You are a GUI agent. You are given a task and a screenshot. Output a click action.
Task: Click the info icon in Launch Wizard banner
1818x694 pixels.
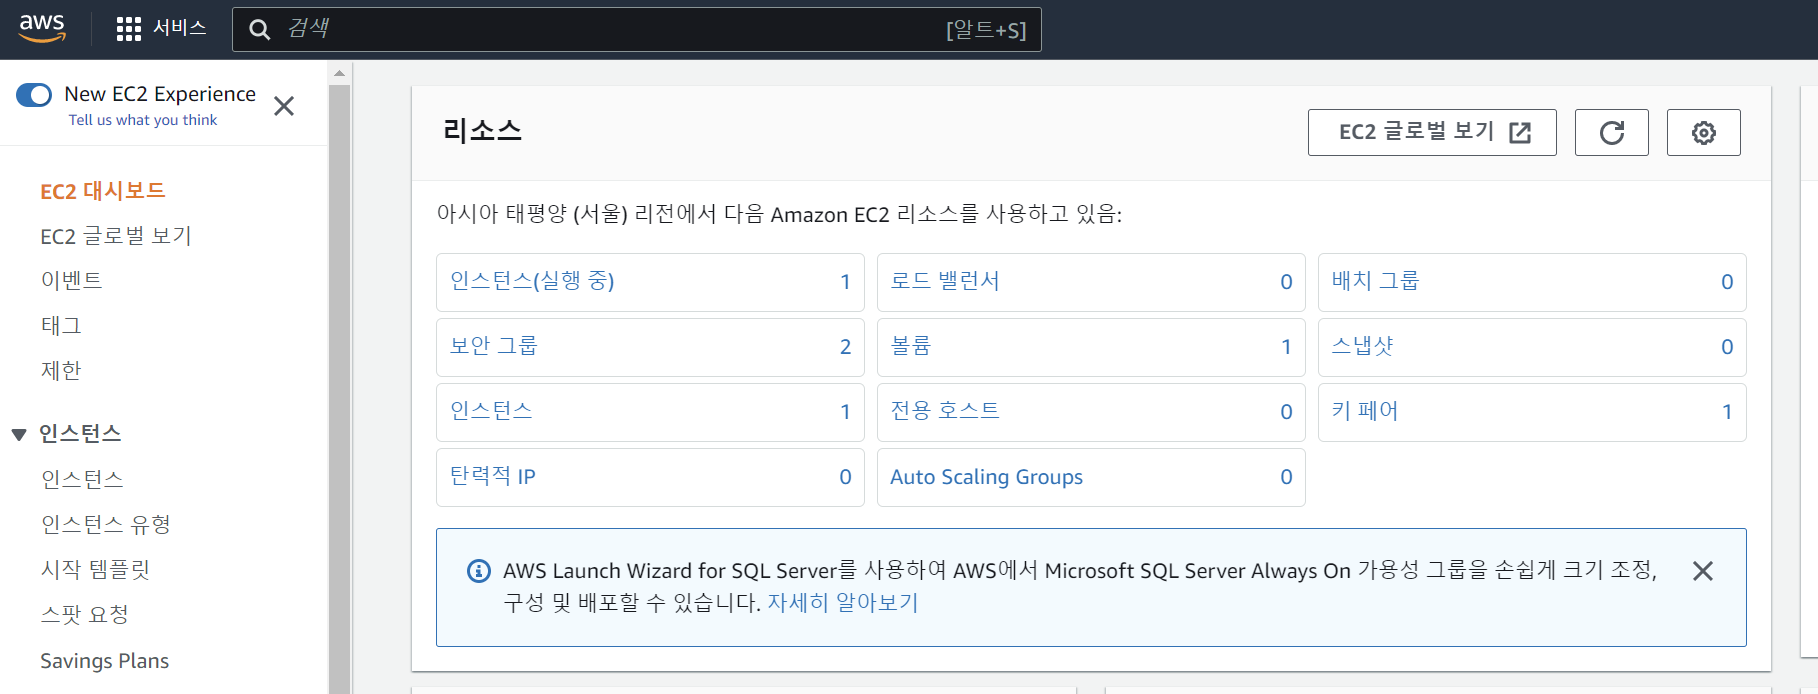(479, 571)
